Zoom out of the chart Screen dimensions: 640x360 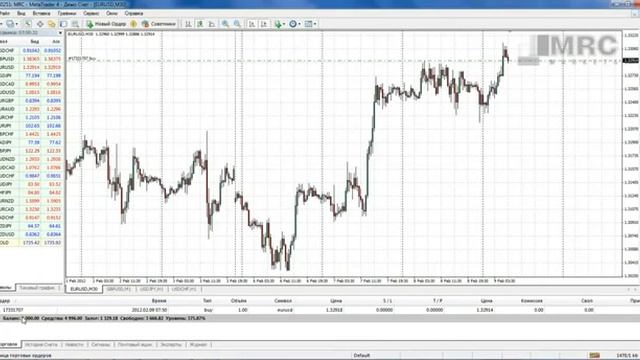tap(237, 24)
